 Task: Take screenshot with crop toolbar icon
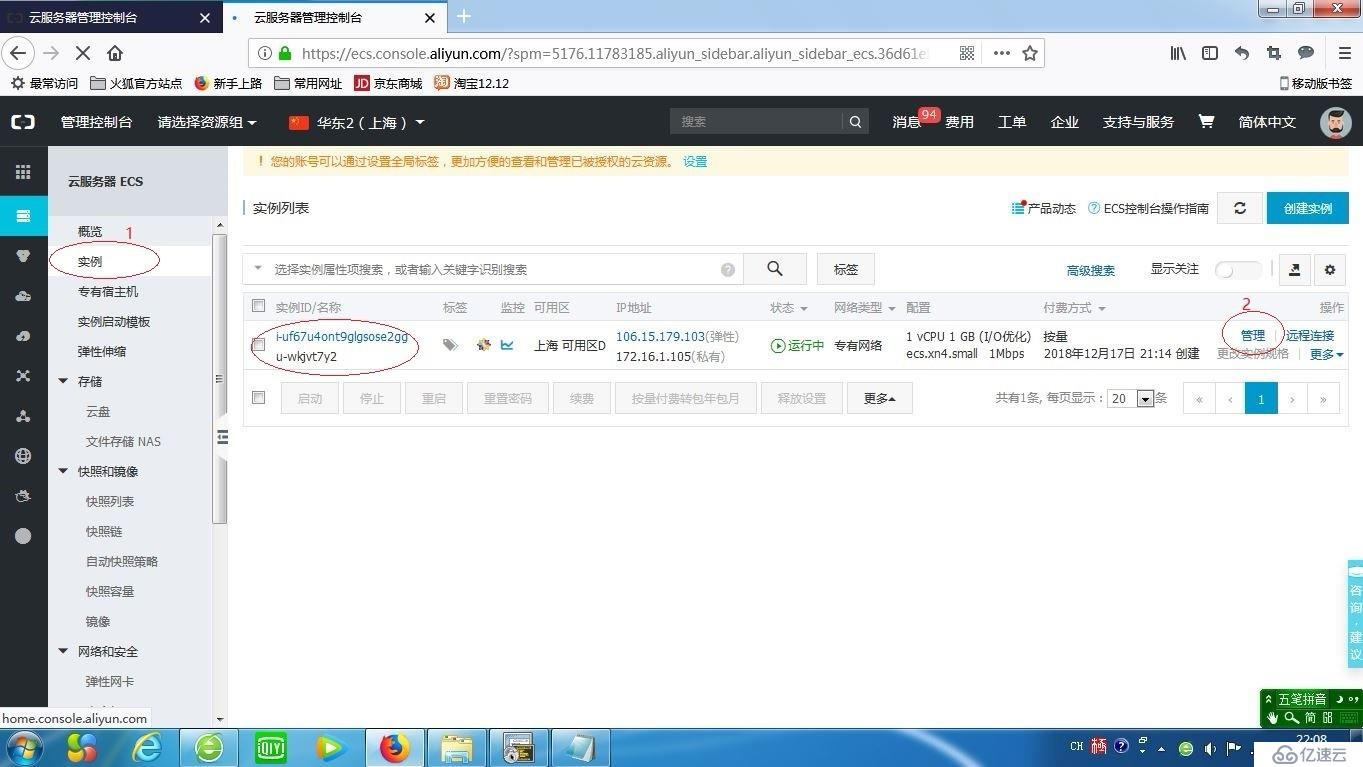click(x=1273, y=53)
